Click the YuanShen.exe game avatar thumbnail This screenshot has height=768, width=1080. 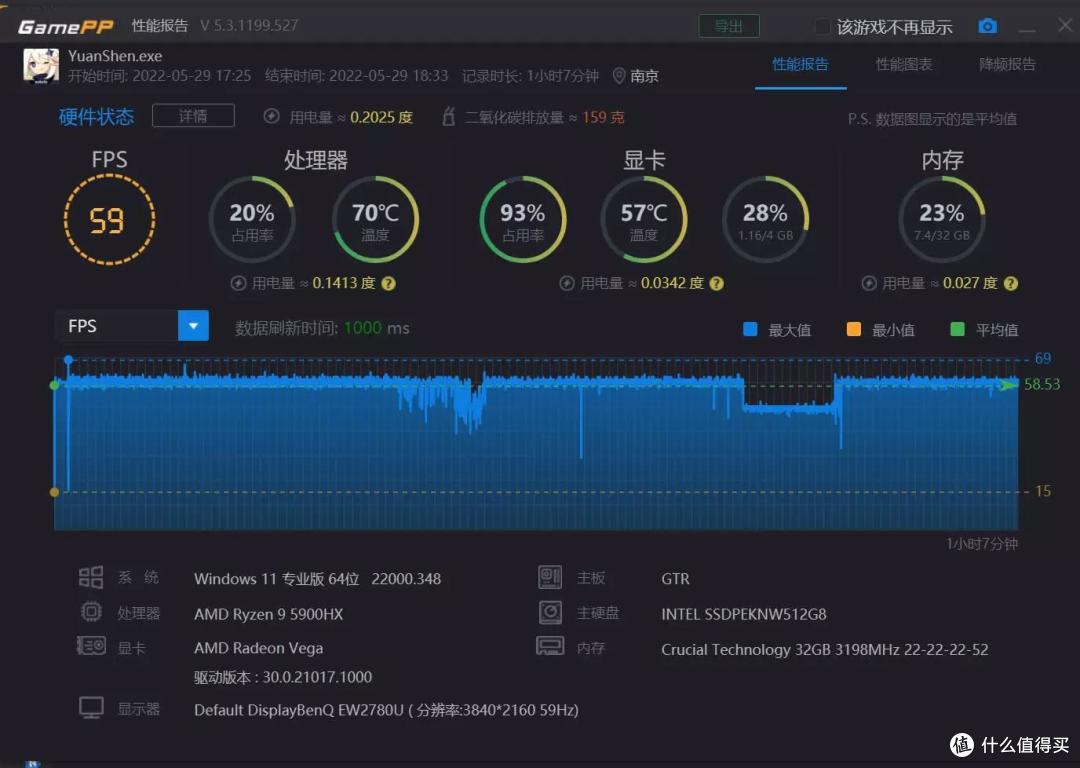coord(41,66)
